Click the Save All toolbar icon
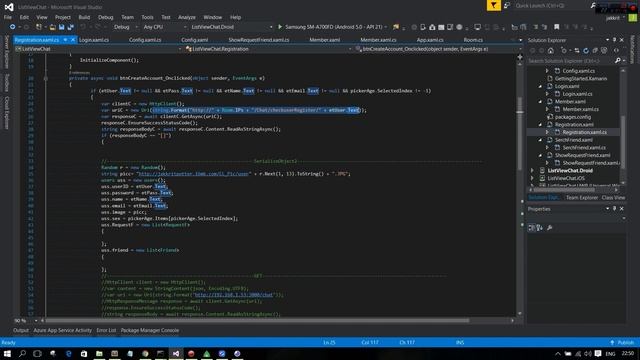The image size is (640, 360). click(x=70, y=27)
